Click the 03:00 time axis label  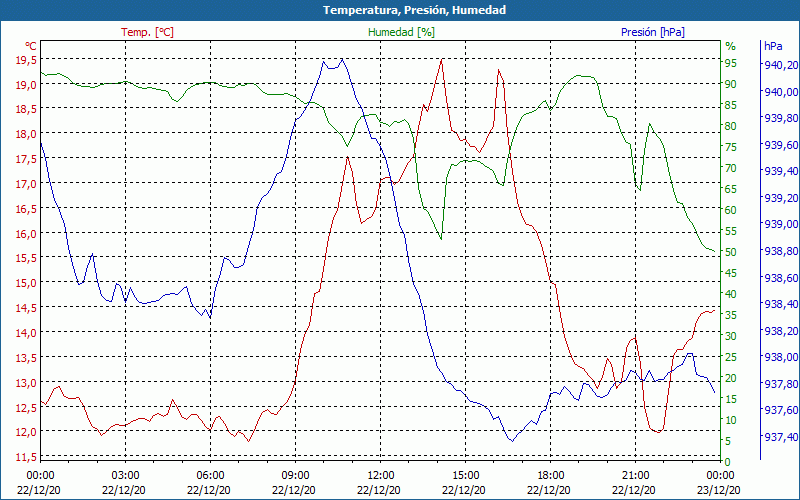(x=126, y=476)
